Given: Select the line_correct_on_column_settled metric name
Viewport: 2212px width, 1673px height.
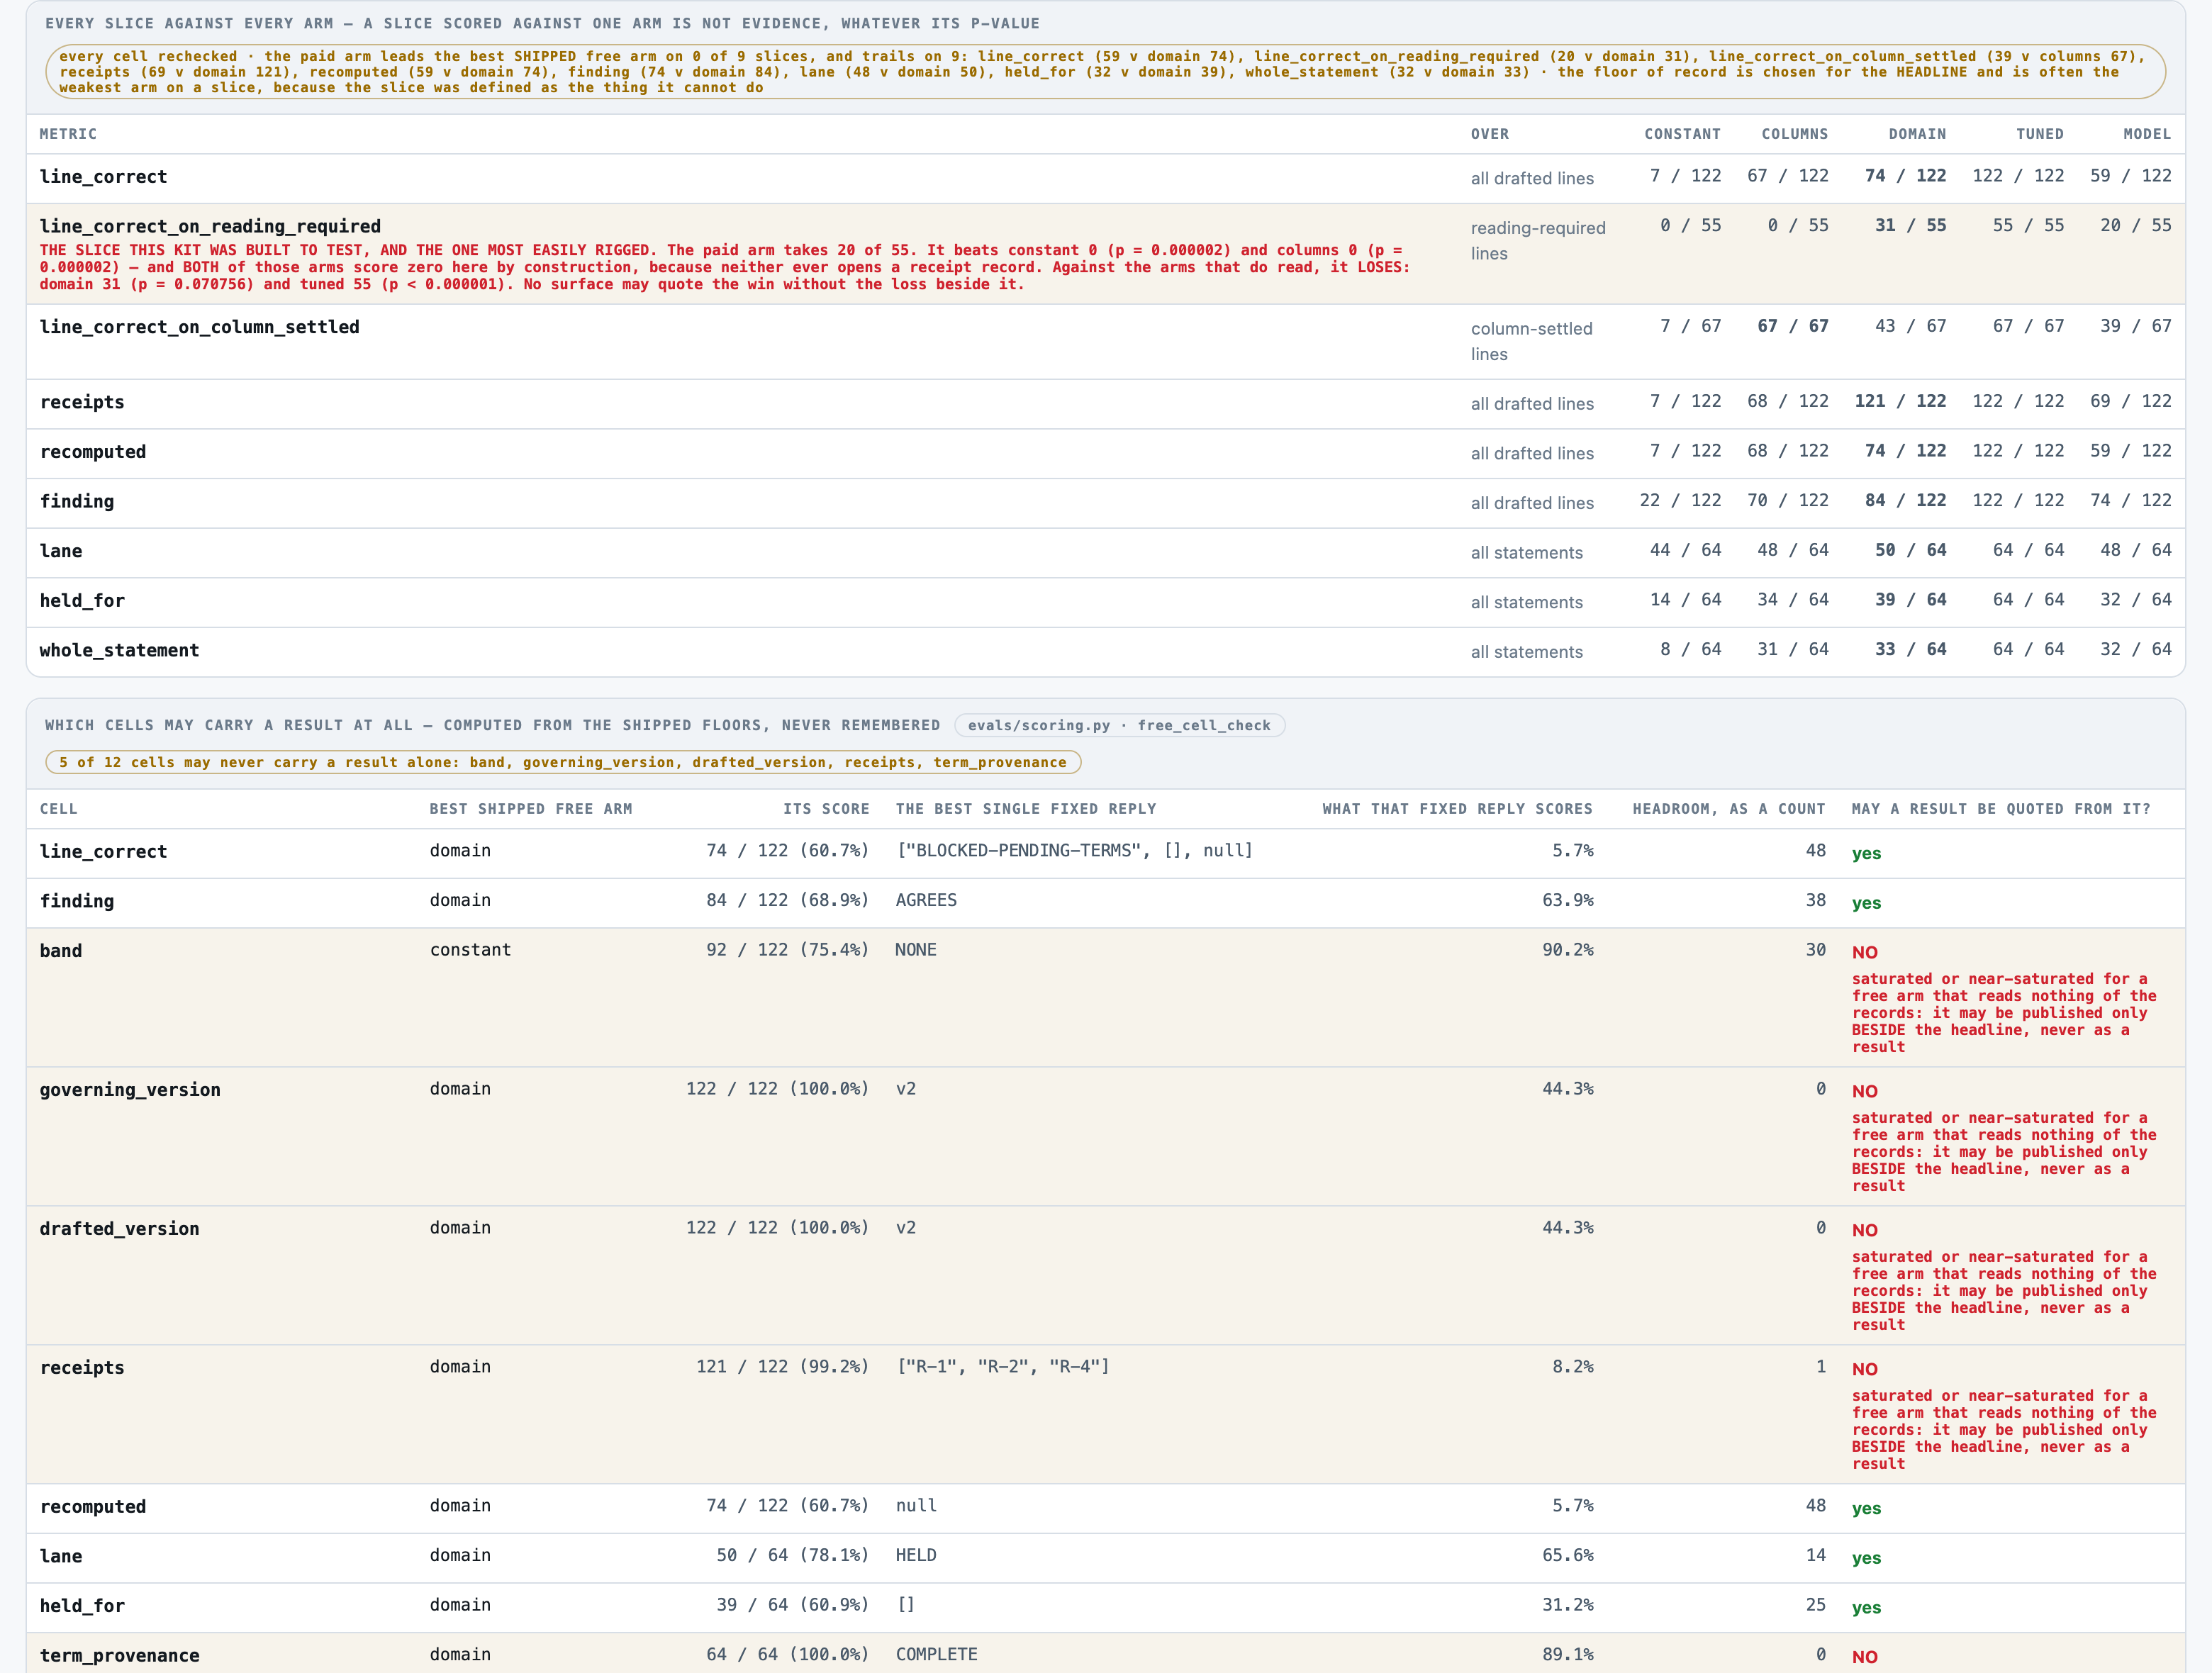Looking at the screenshot, I should 199,327.
